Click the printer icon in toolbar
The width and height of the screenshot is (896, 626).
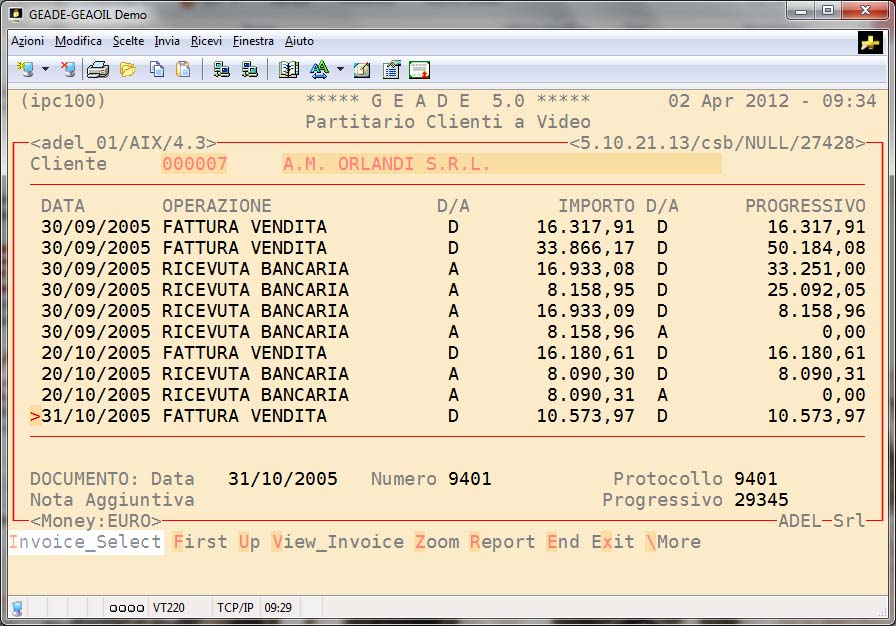(98, 70)
